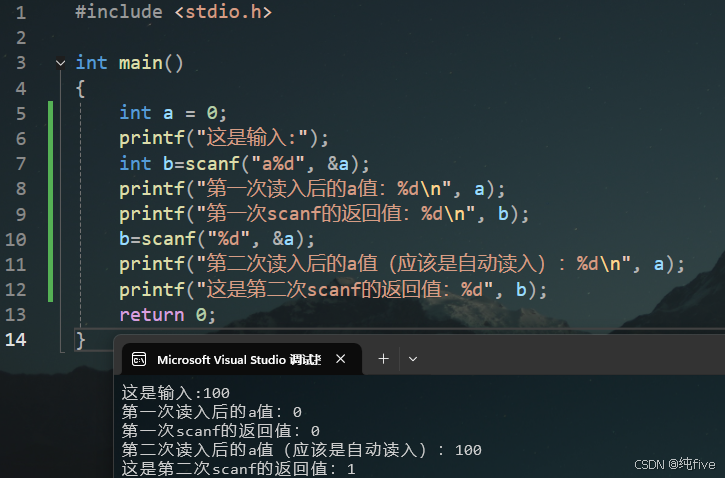725x478 pixels.
Task: Click the printf line with 这是第二次scanf的返回值
Action: click(333, 289)
